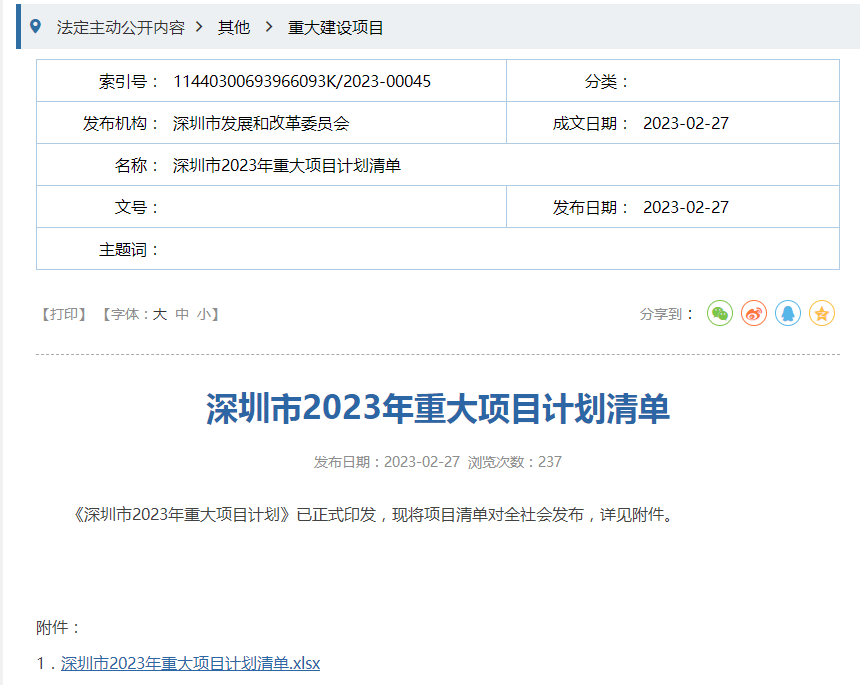Click the blue article title heading
Screen dimensions: 866x685
pos(437,408)
